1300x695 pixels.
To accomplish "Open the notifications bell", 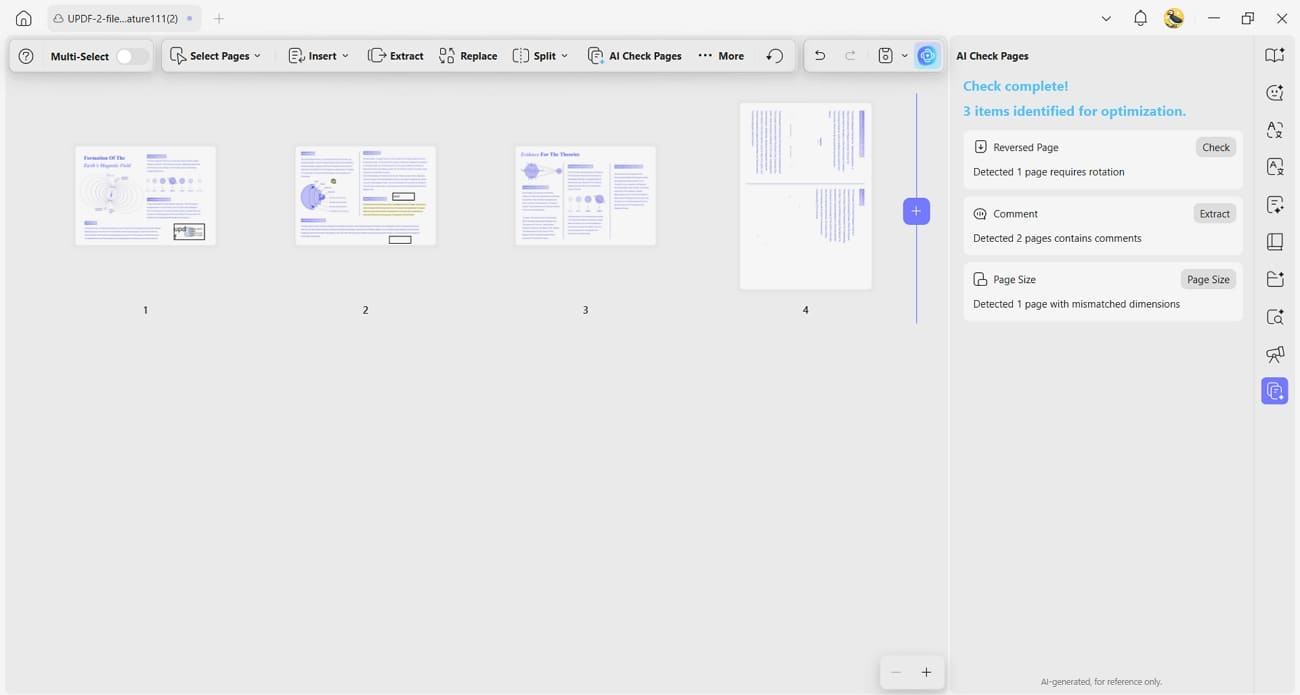I will coord(1140,18).
